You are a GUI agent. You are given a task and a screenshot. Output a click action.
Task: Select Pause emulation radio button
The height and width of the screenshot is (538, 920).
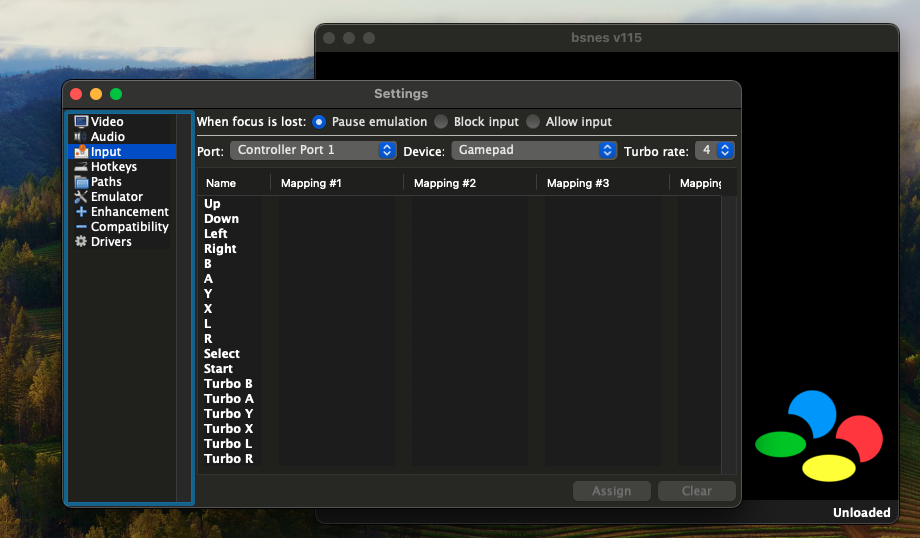(x=319, y=122)
